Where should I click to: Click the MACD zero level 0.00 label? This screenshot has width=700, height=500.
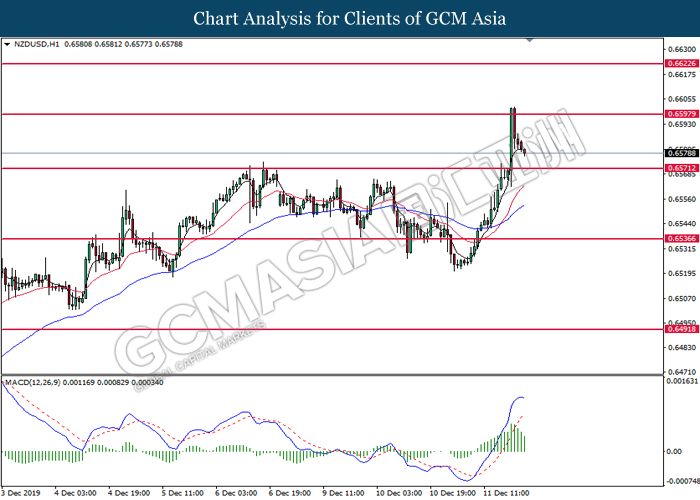(x=674, y=452)
